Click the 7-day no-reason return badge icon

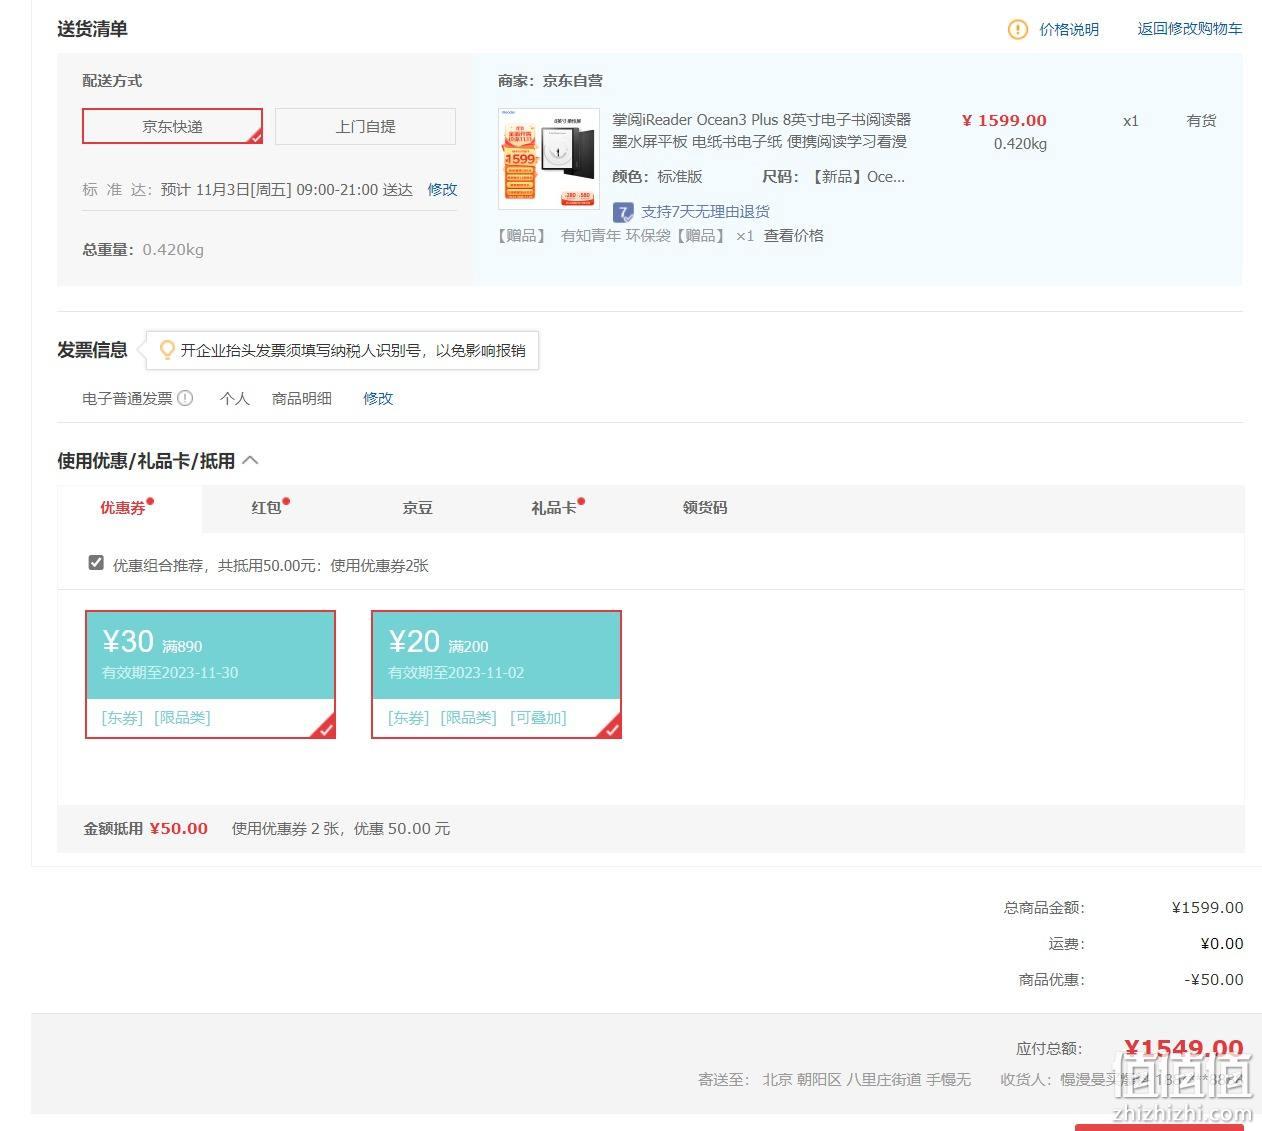(623, 212)
